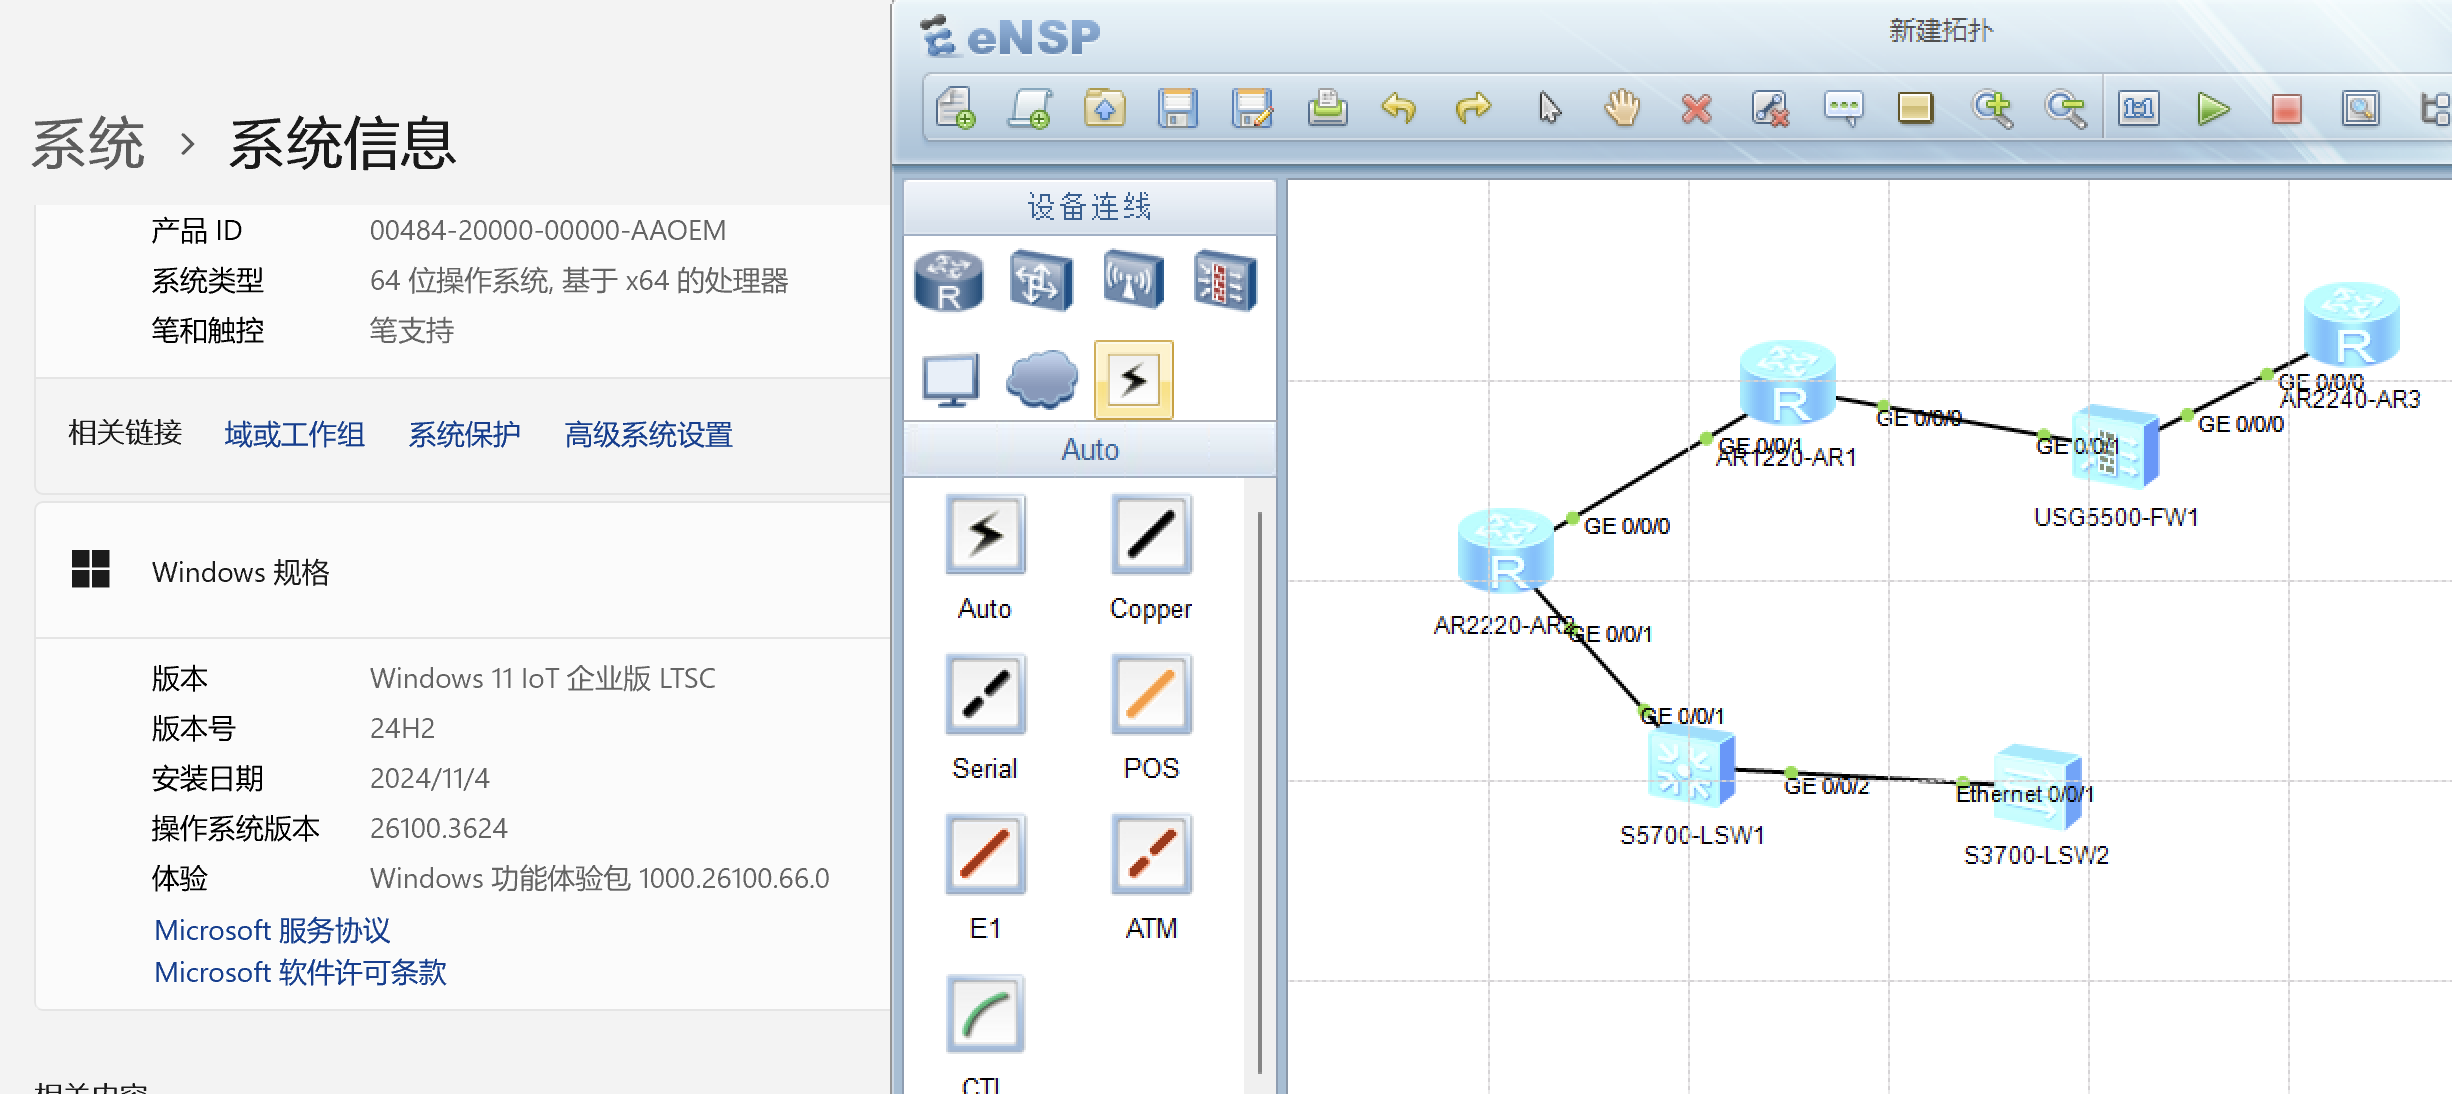Stop devices with the red square icon

tap(2286, 108)
